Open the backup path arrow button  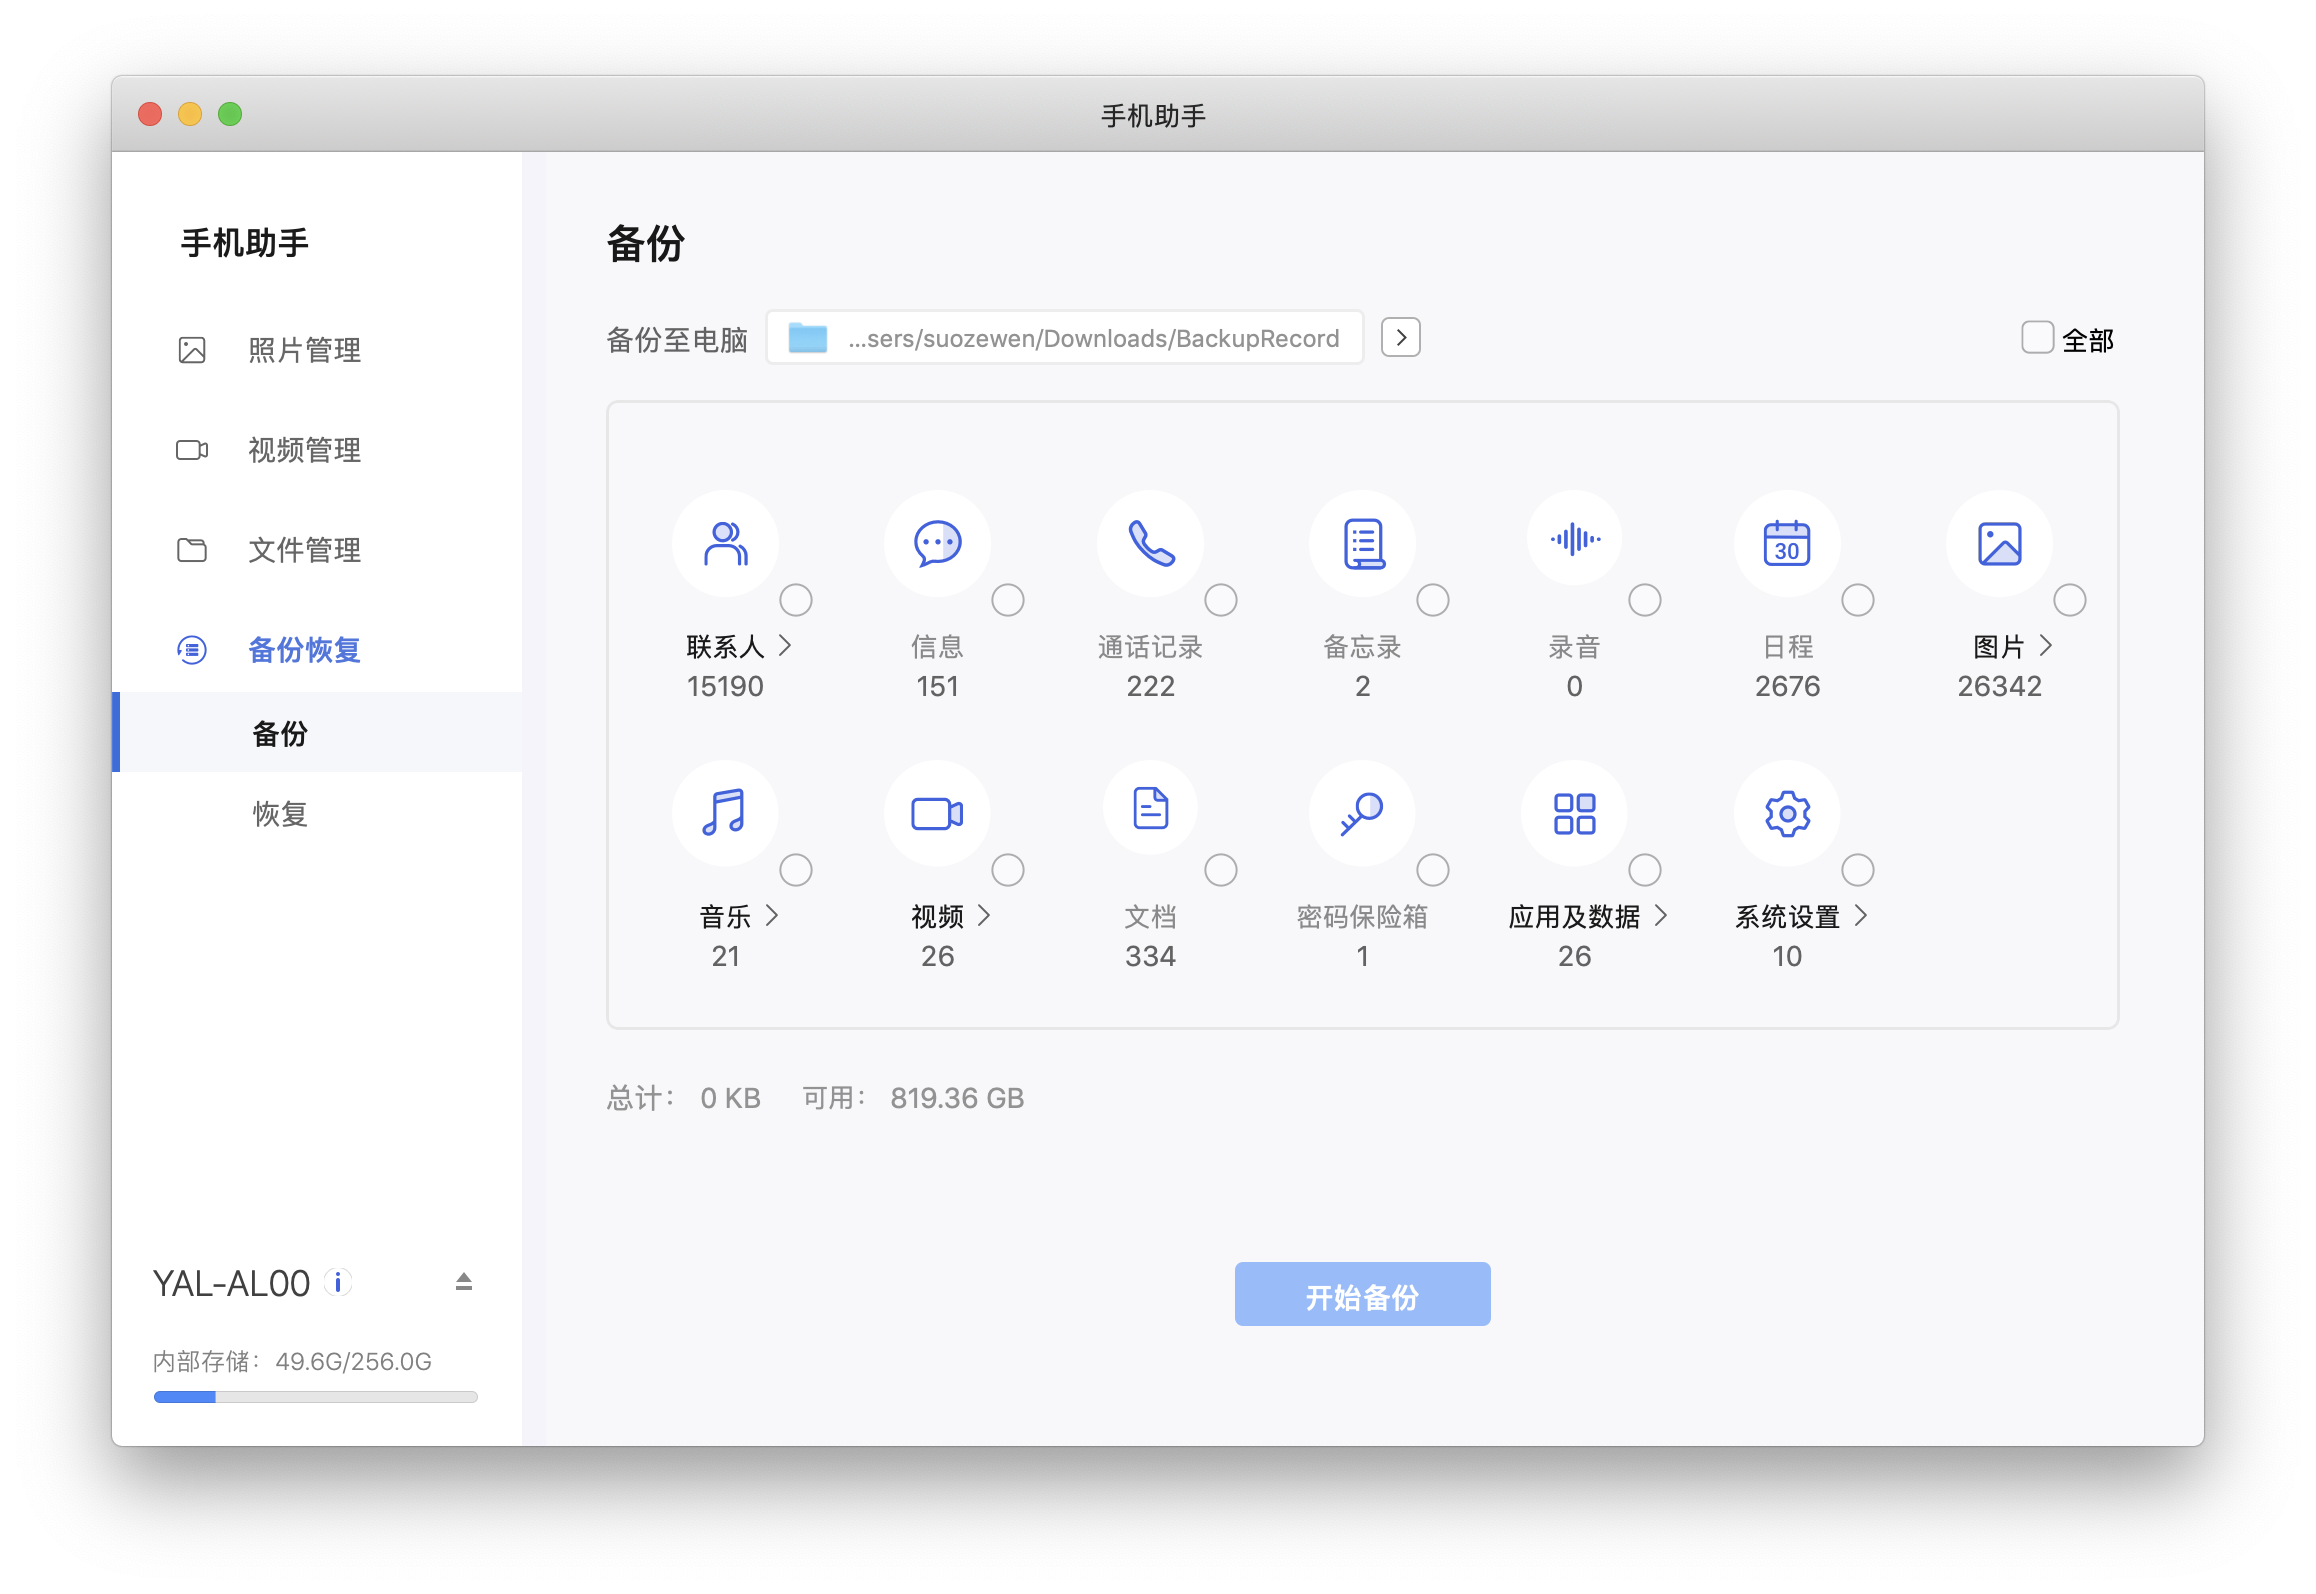pyautogui.click(x=1400, y=337)
